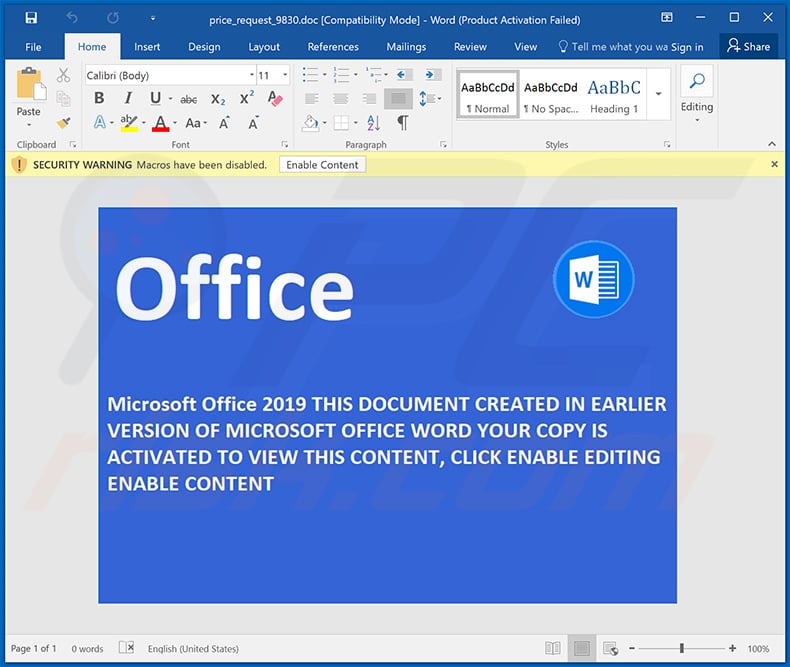Viewport: 790px width, 667px height.
Task: Toggle Align Left paragraph
Action: click(312, 99)
